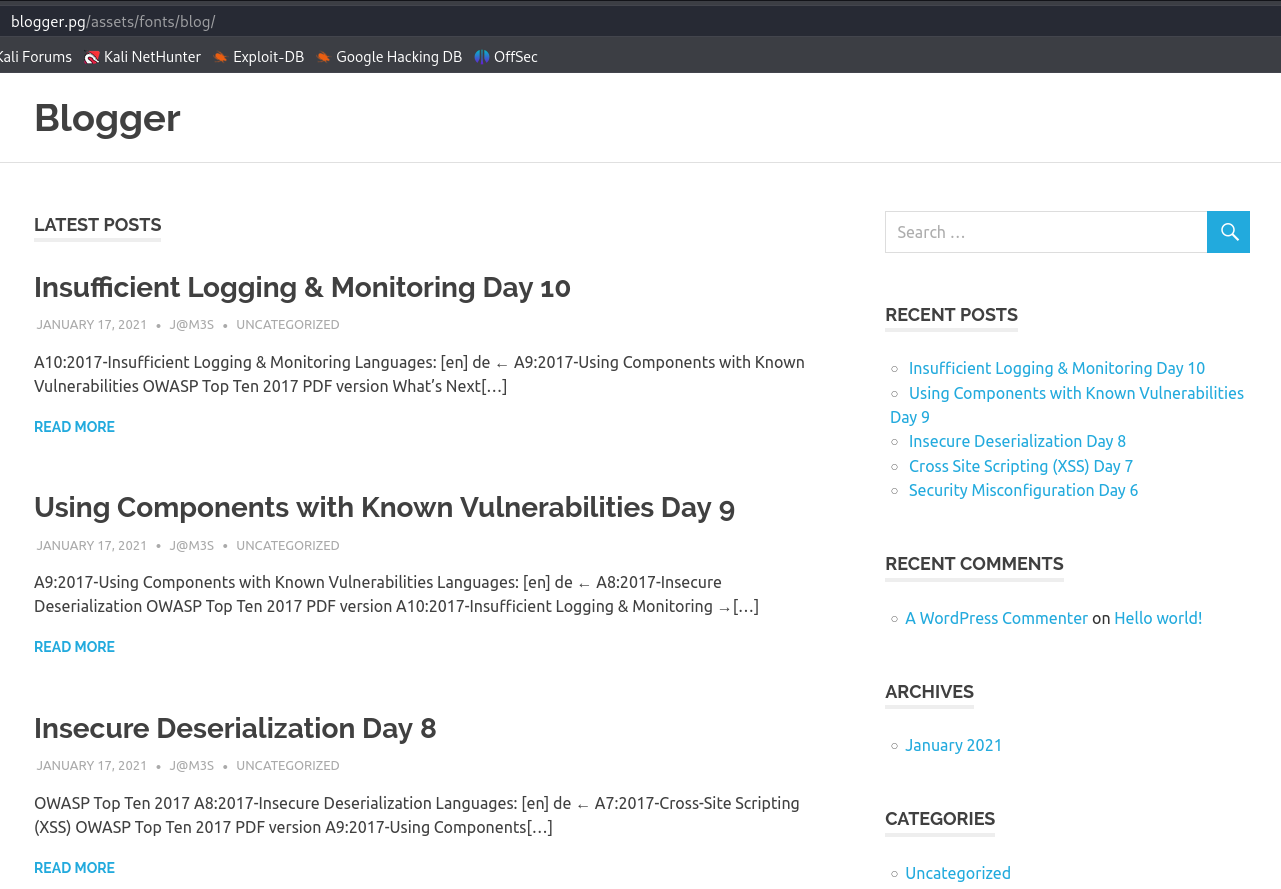Image resolution: width=1281 pixels, height=889 pixels.
Task: Open the Exploit-DB bookmark
Action: tap(259, 57)
